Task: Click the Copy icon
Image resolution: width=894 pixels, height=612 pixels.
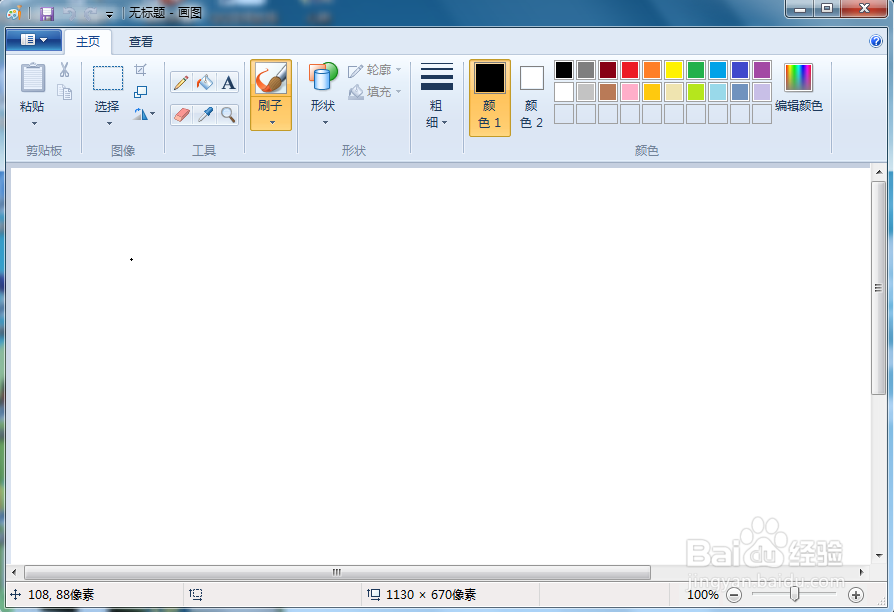Action: [x=64, y=92]
